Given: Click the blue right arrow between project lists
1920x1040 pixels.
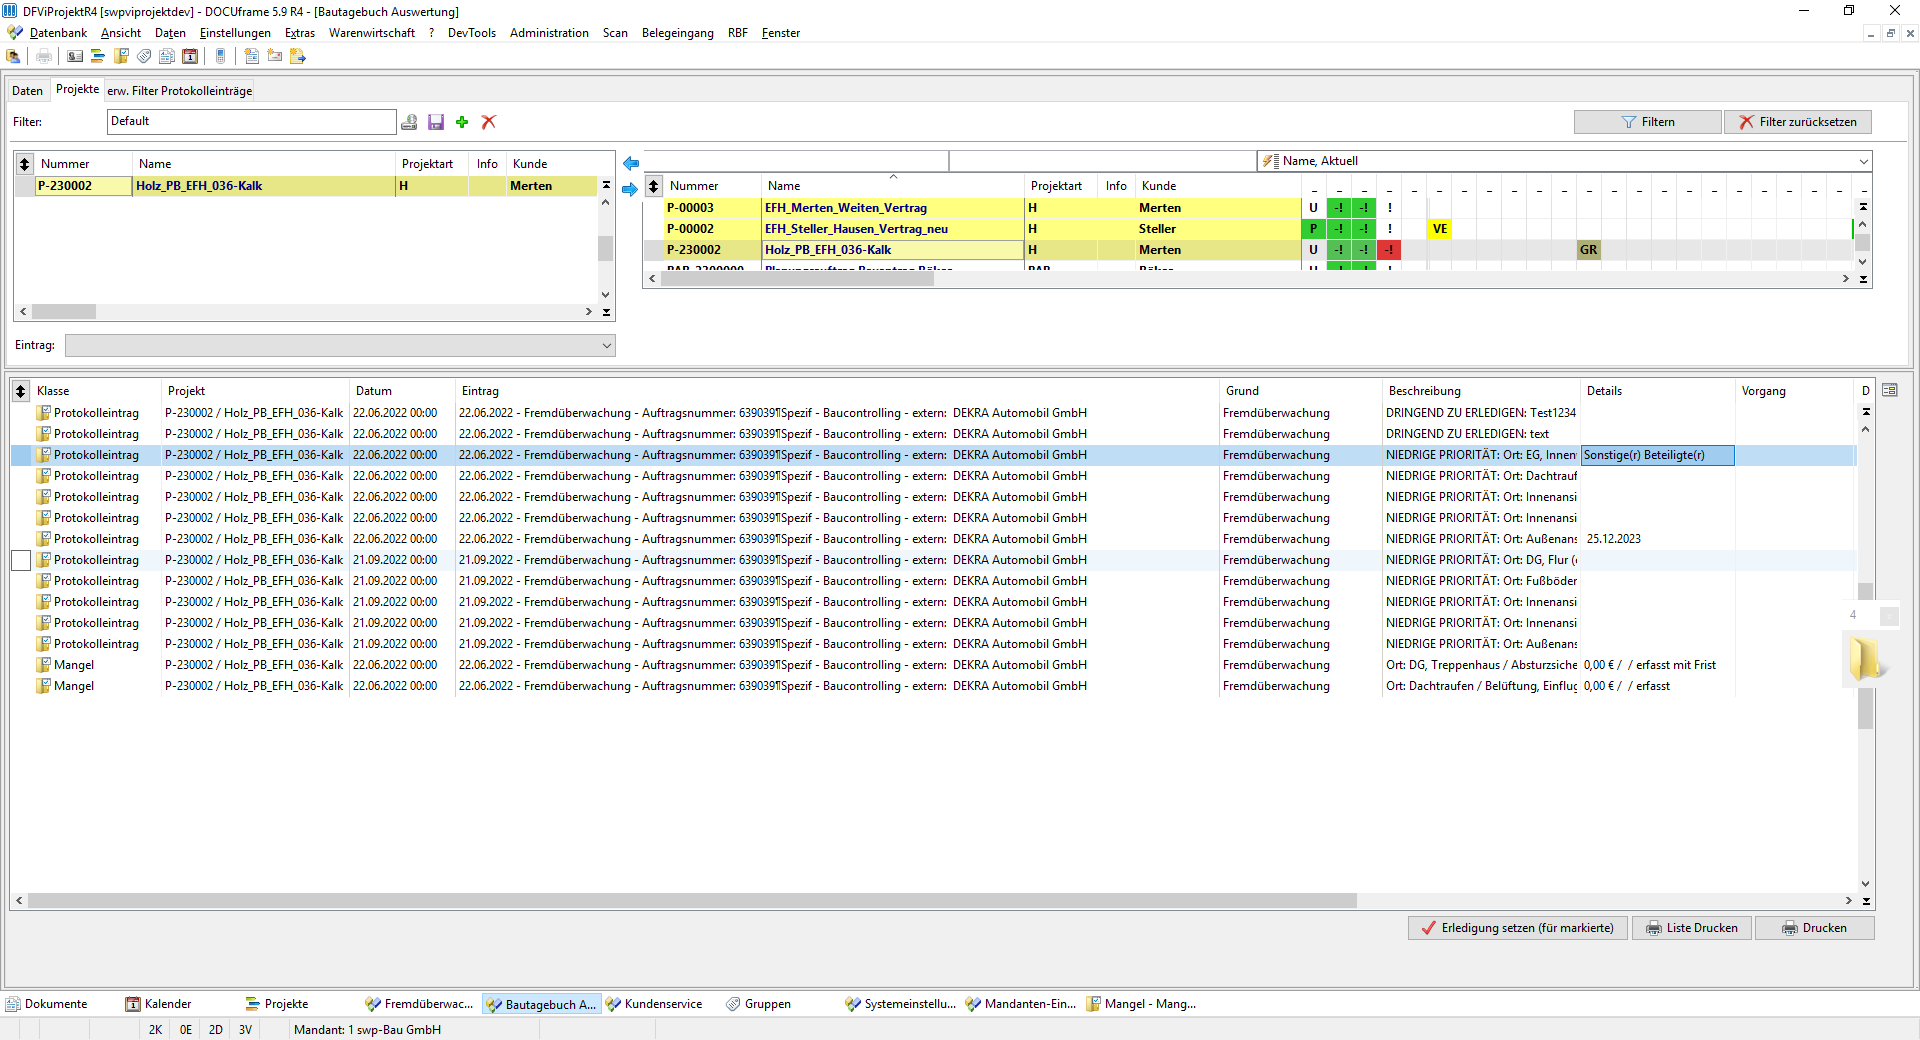Looking at the screenshot, I should coord(631,188).
